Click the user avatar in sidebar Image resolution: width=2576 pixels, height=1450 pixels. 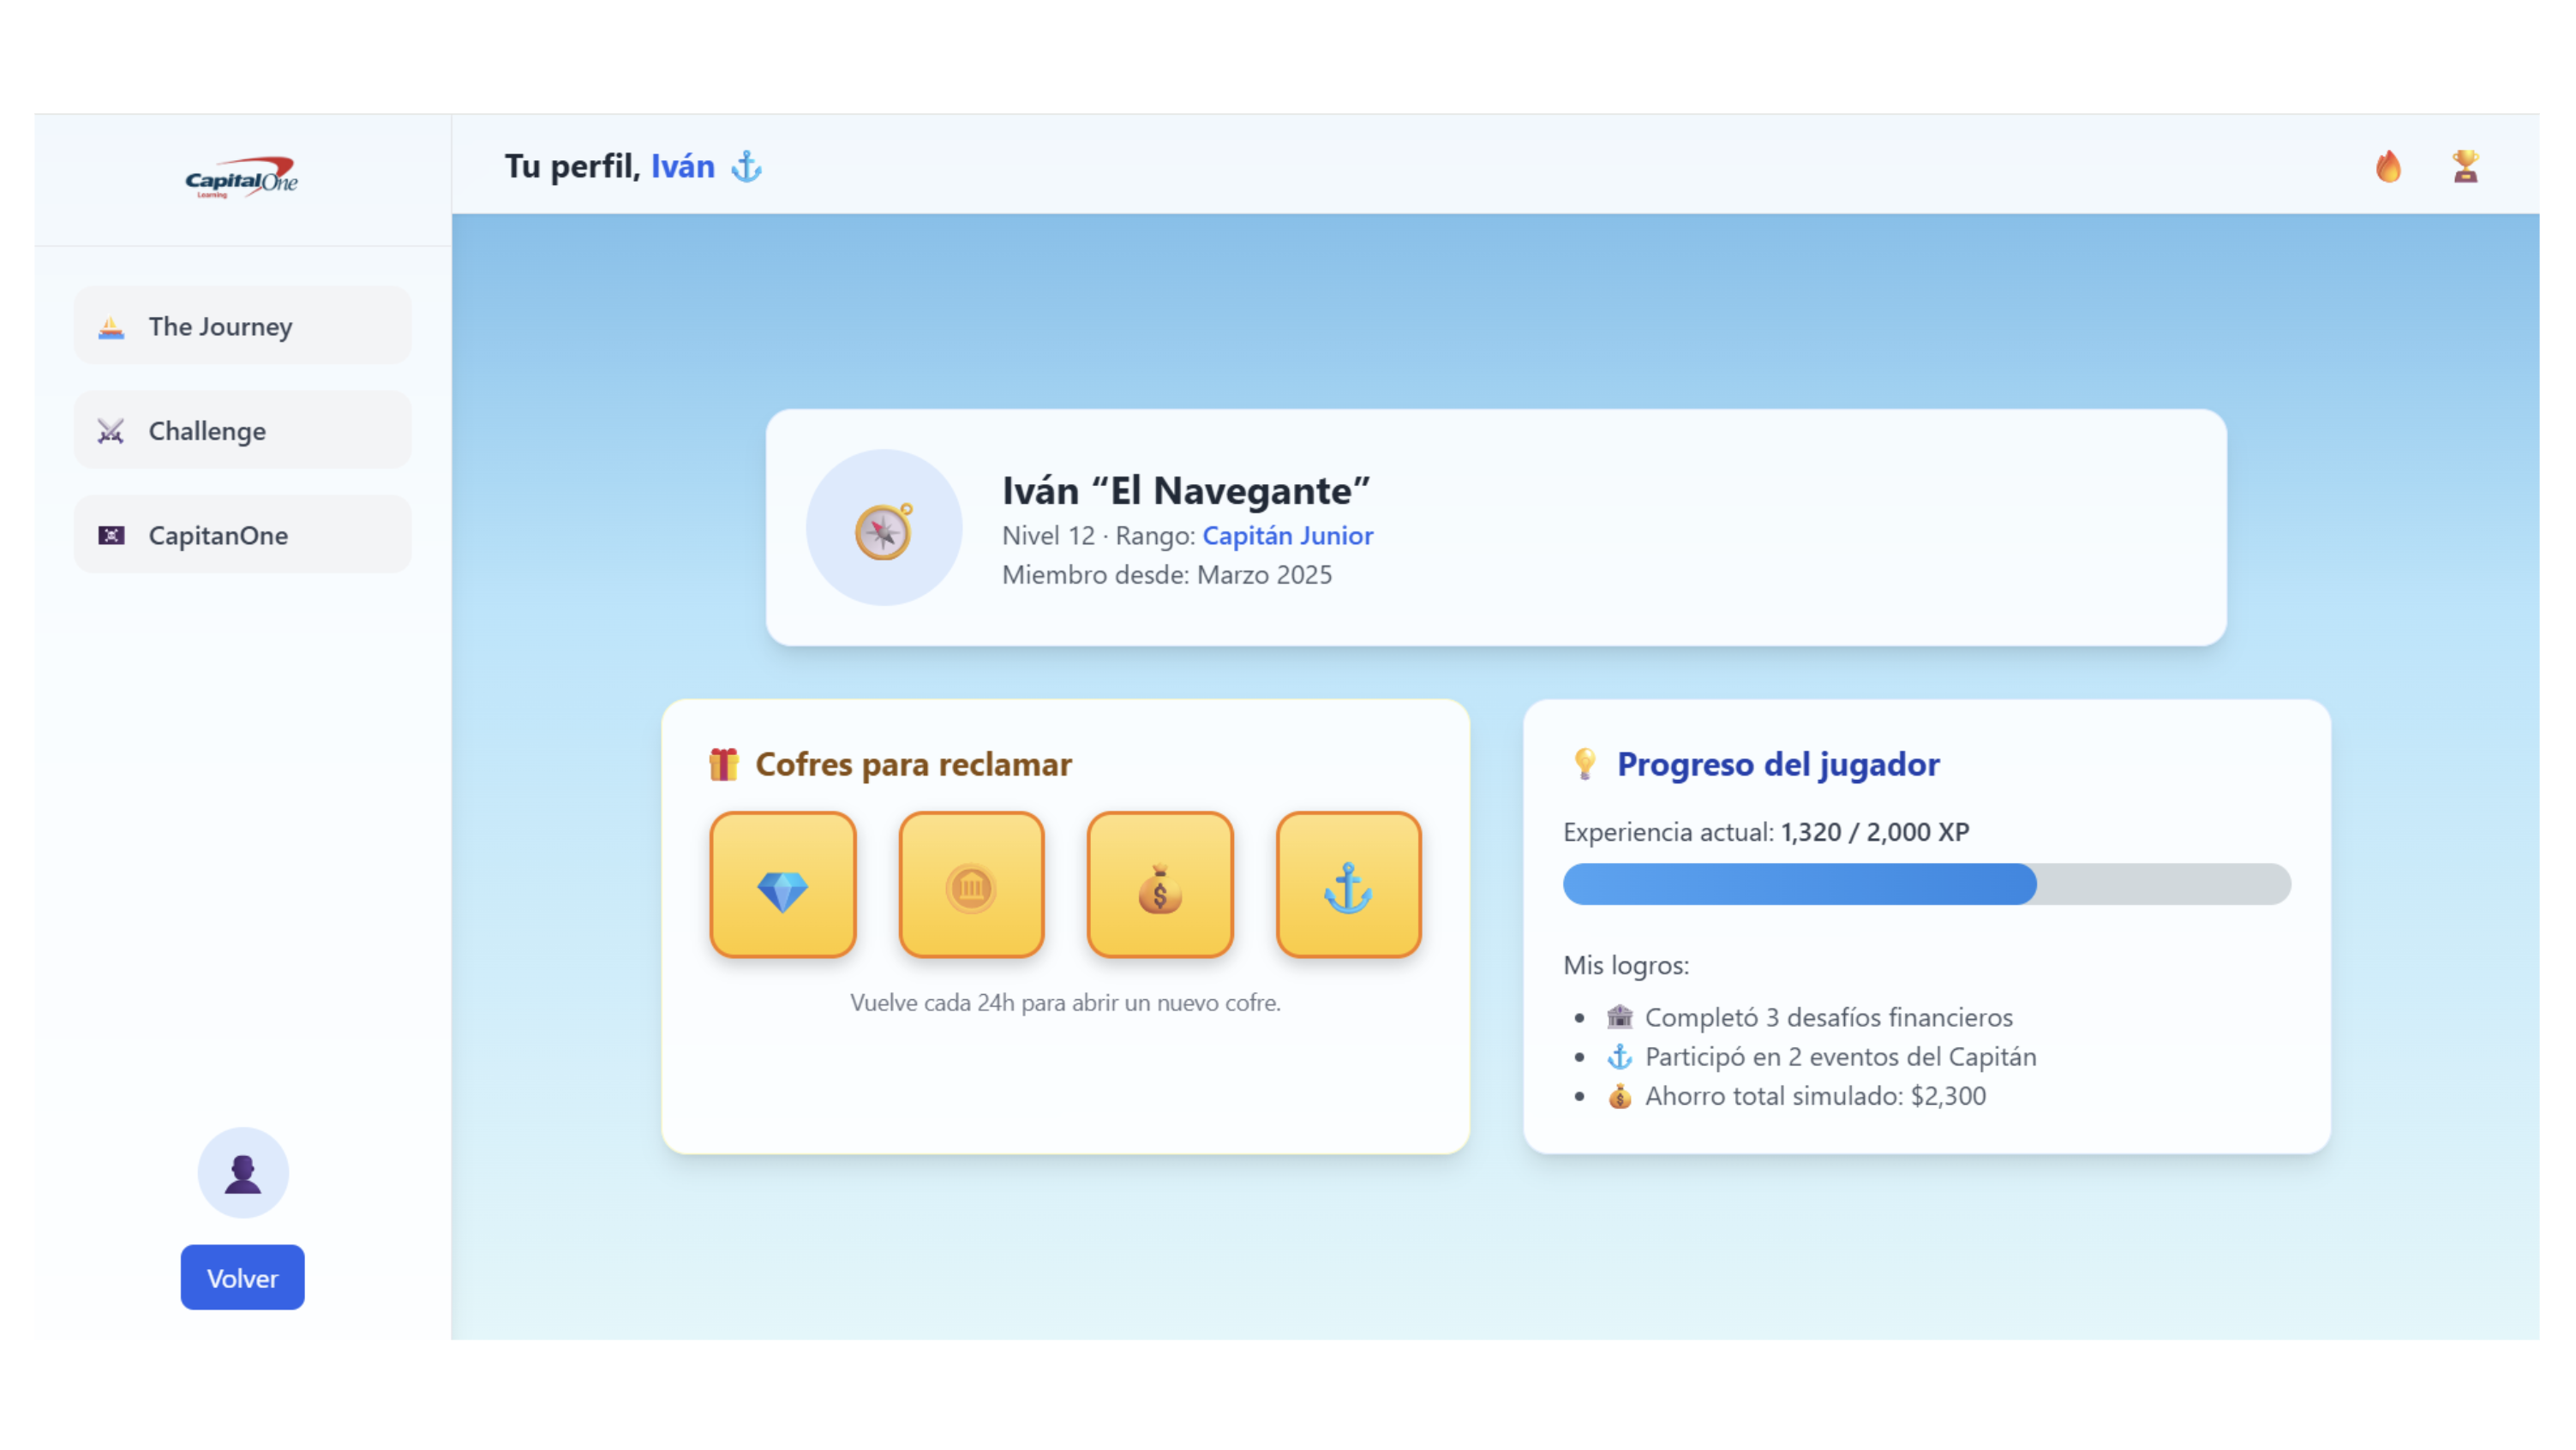tap(242, 1172)
